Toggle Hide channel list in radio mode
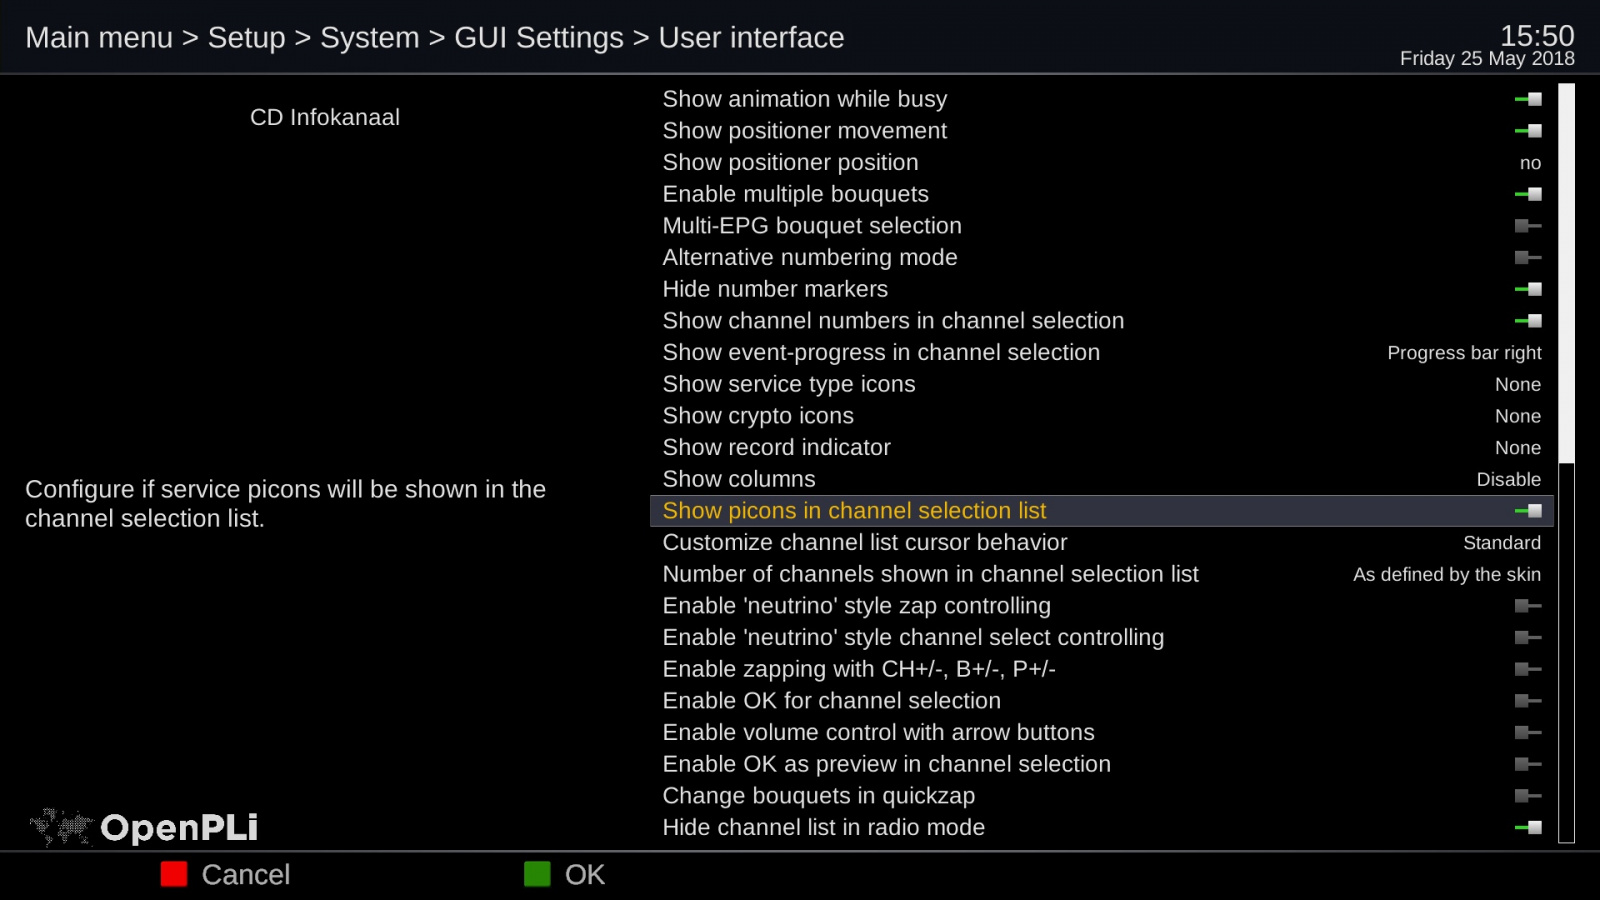The image size is (1600, 900). pos(1528,828)
